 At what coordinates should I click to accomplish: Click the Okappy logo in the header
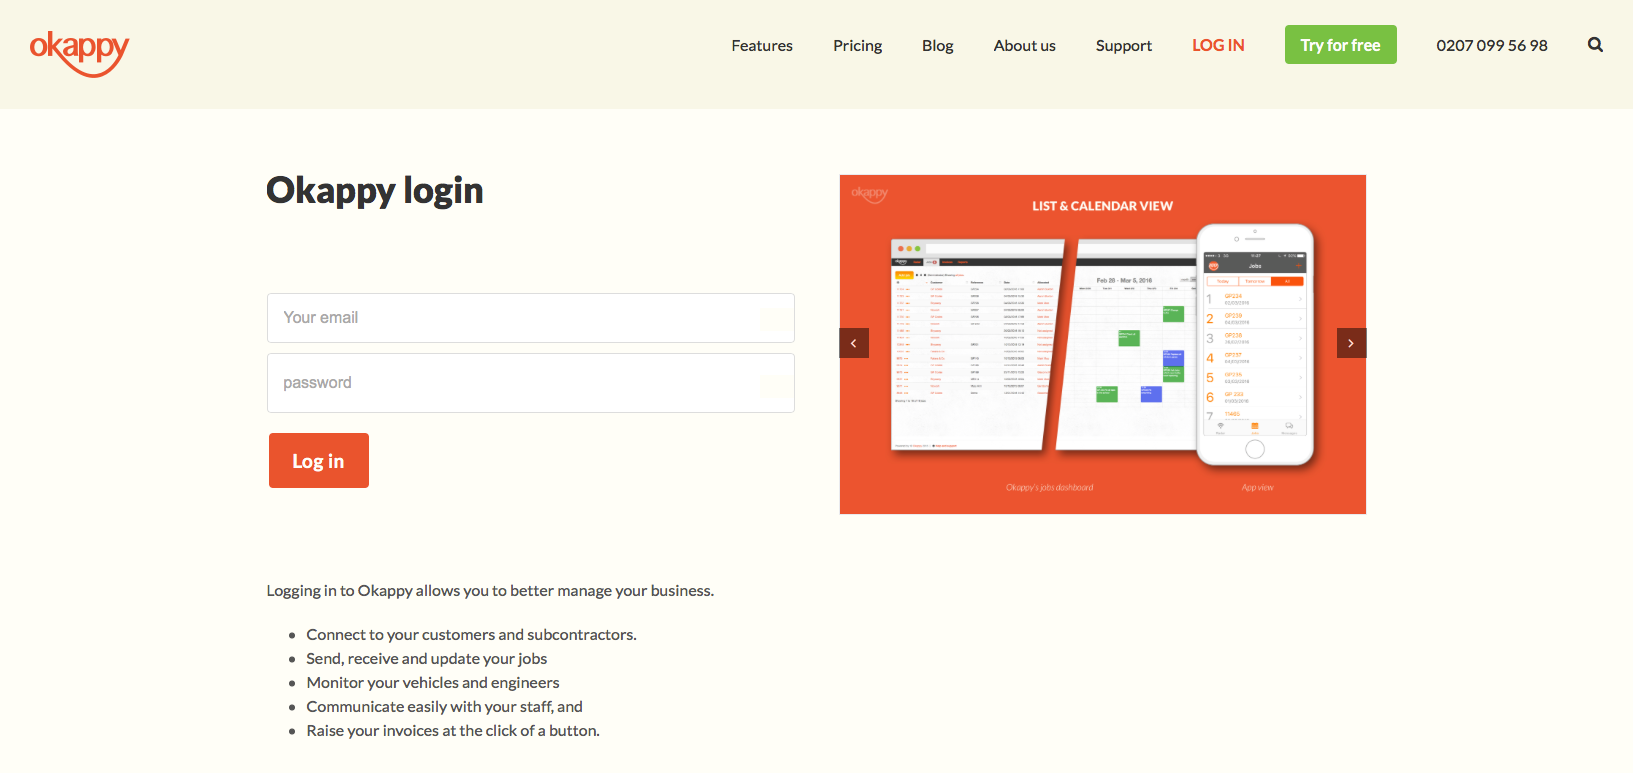(x=80, y=53)
